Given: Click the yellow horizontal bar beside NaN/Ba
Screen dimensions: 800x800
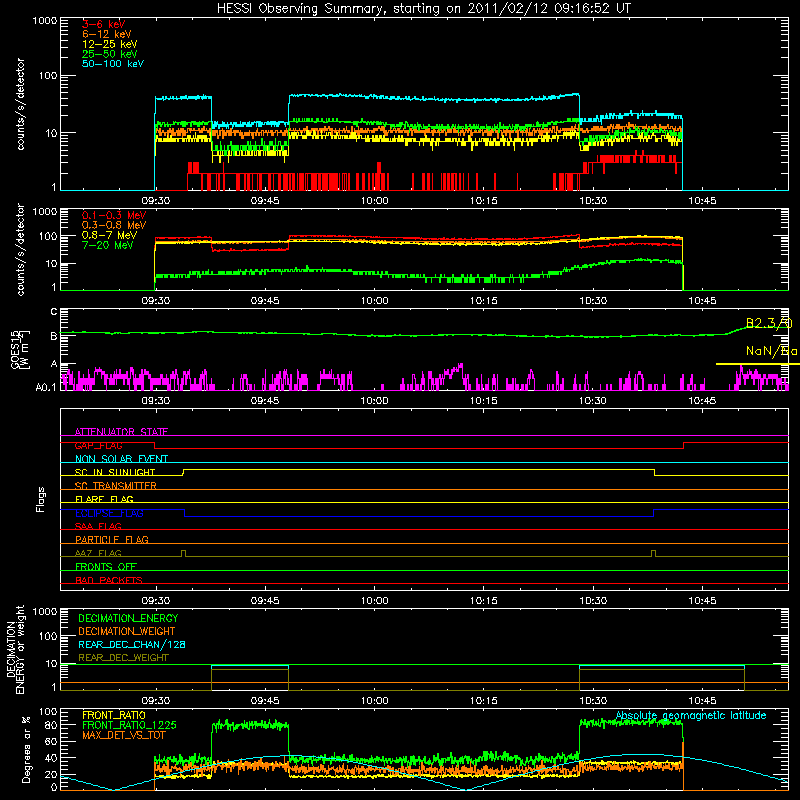Looking at the screenshot, I should coord(758,364).
